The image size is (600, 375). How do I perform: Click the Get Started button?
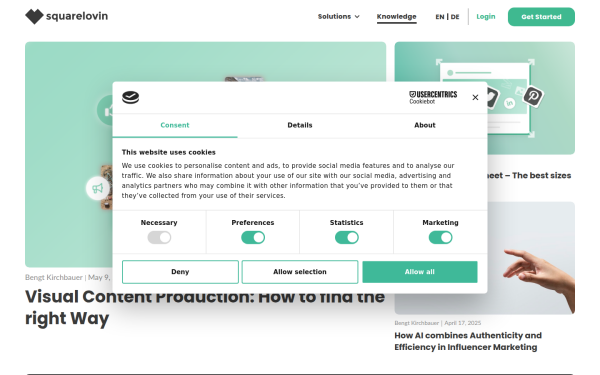click(541, 17)
